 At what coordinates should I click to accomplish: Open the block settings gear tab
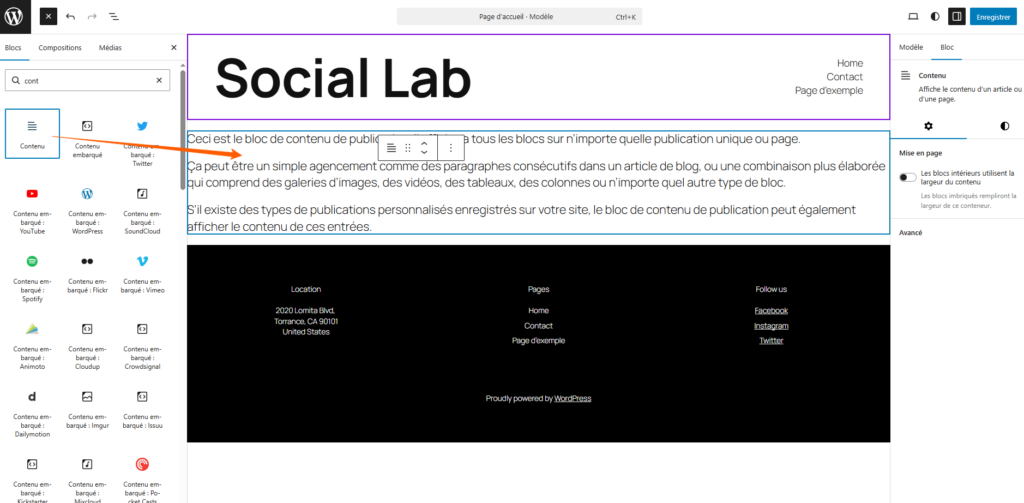[x=929, y=125]
